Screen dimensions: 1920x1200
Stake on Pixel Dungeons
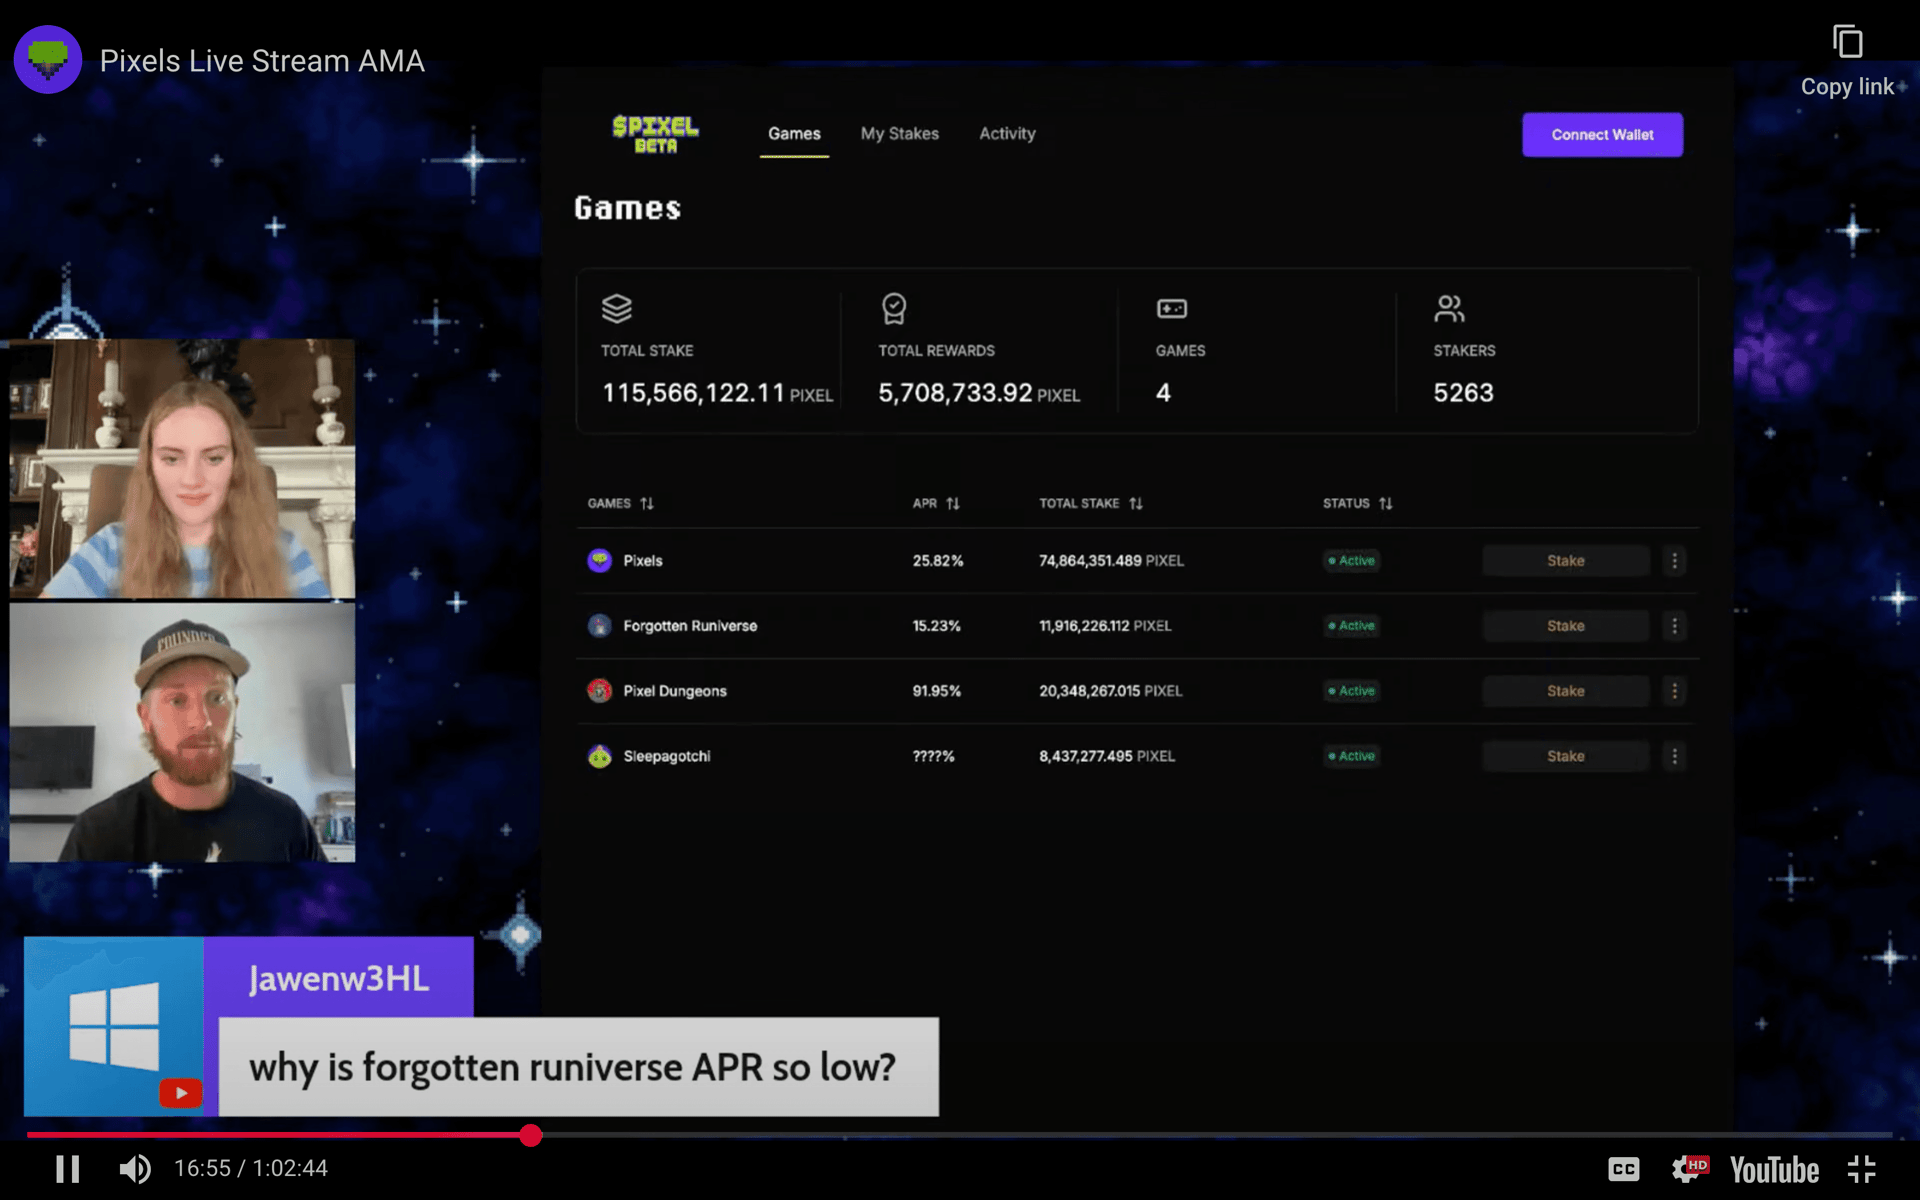click(1565, 691)
